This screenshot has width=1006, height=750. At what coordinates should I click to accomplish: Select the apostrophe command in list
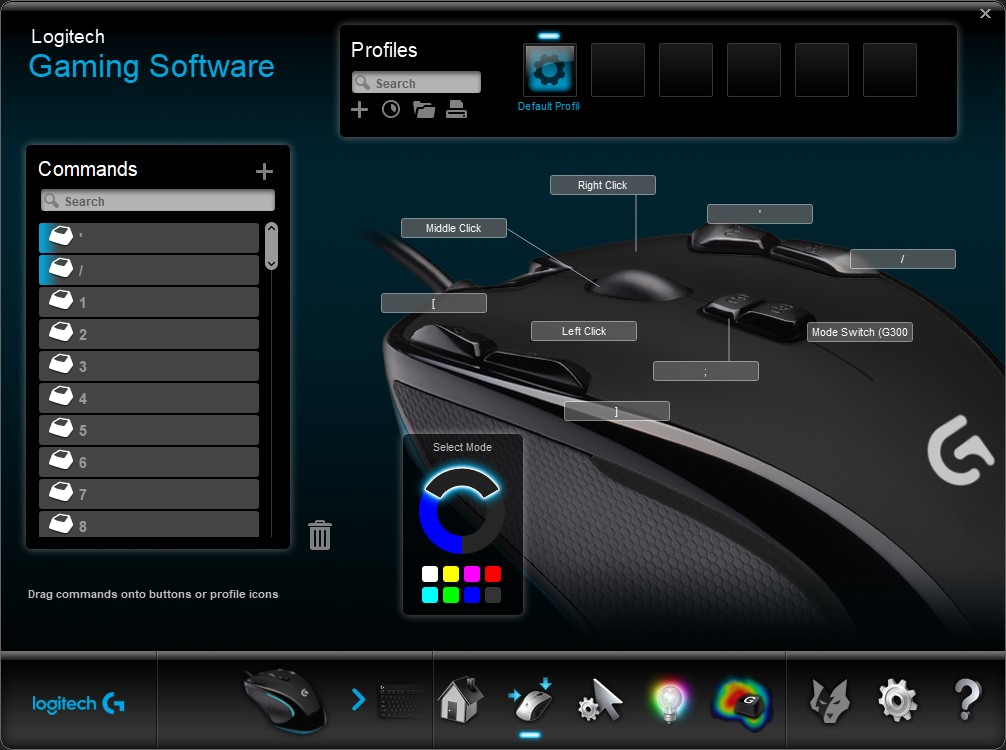pyautogui.click(x=149, y=237)
